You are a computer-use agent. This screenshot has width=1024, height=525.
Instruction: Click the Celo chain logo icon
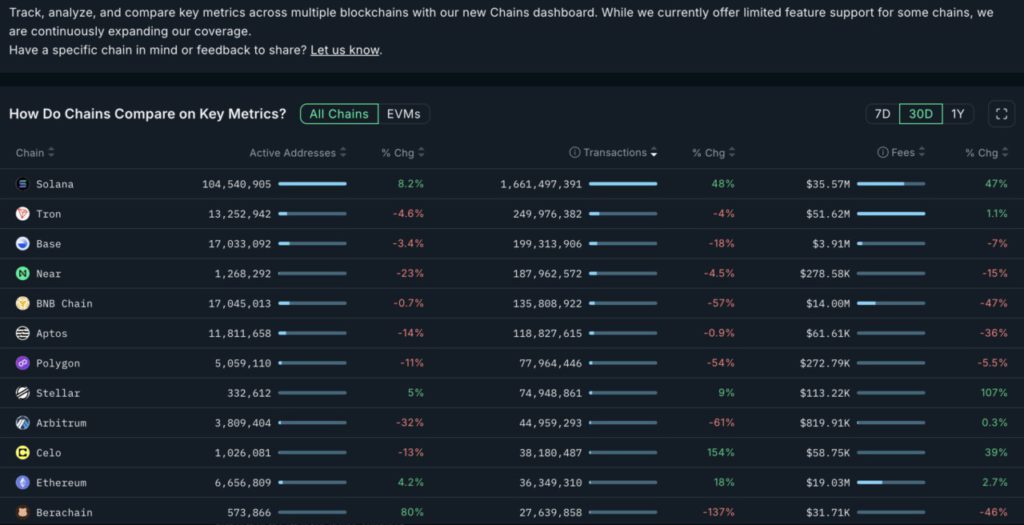23,453
